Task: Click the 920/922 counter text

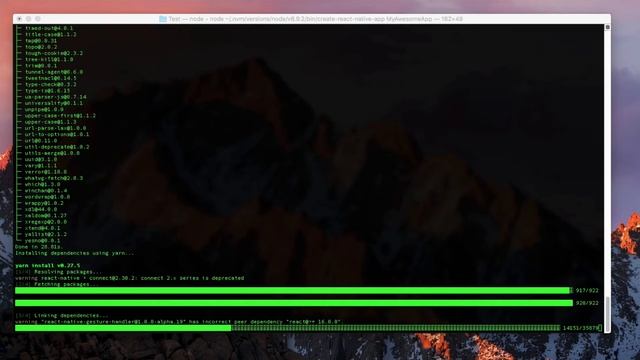Action: (x=587, y=303)
